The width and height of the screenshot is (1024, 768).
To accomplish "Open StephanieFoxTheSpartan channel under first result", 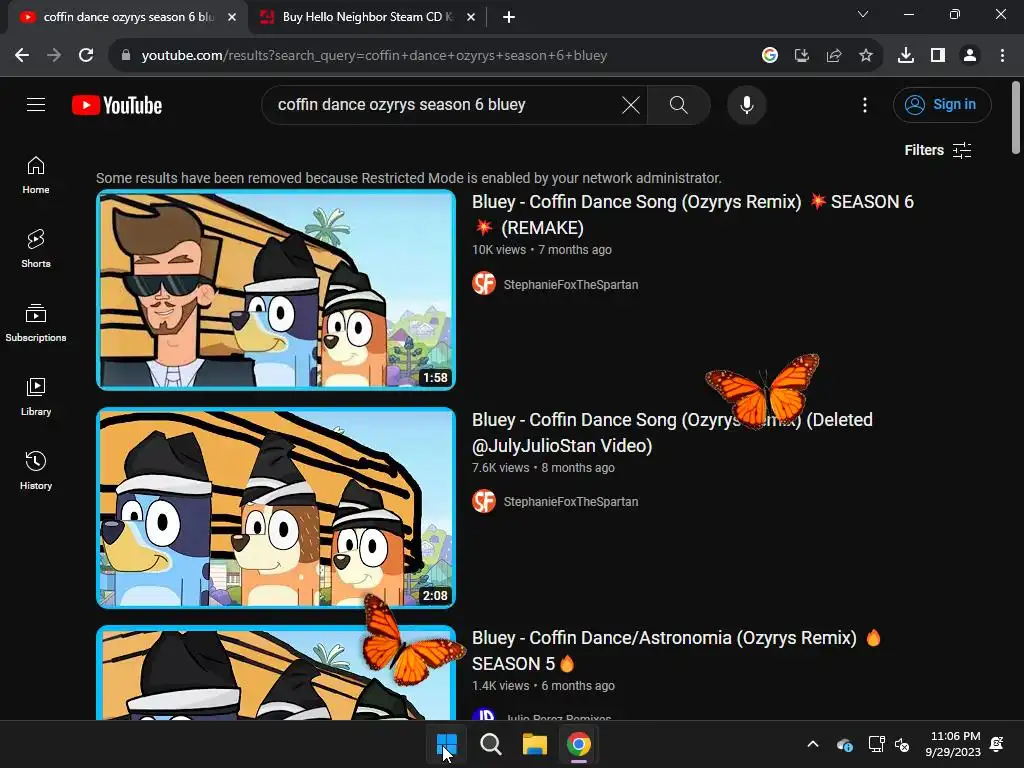I will click(x=570, y=284).
